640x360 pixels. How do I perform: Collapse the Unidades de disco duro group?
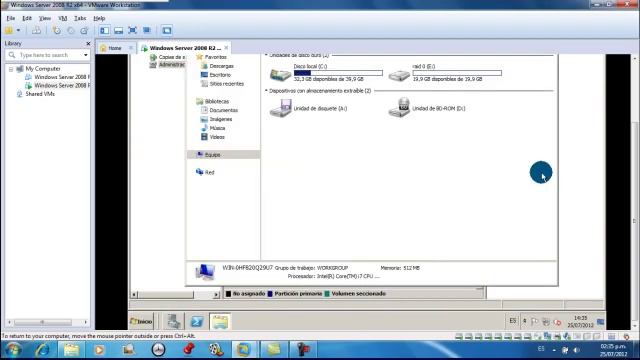[266, 55]
